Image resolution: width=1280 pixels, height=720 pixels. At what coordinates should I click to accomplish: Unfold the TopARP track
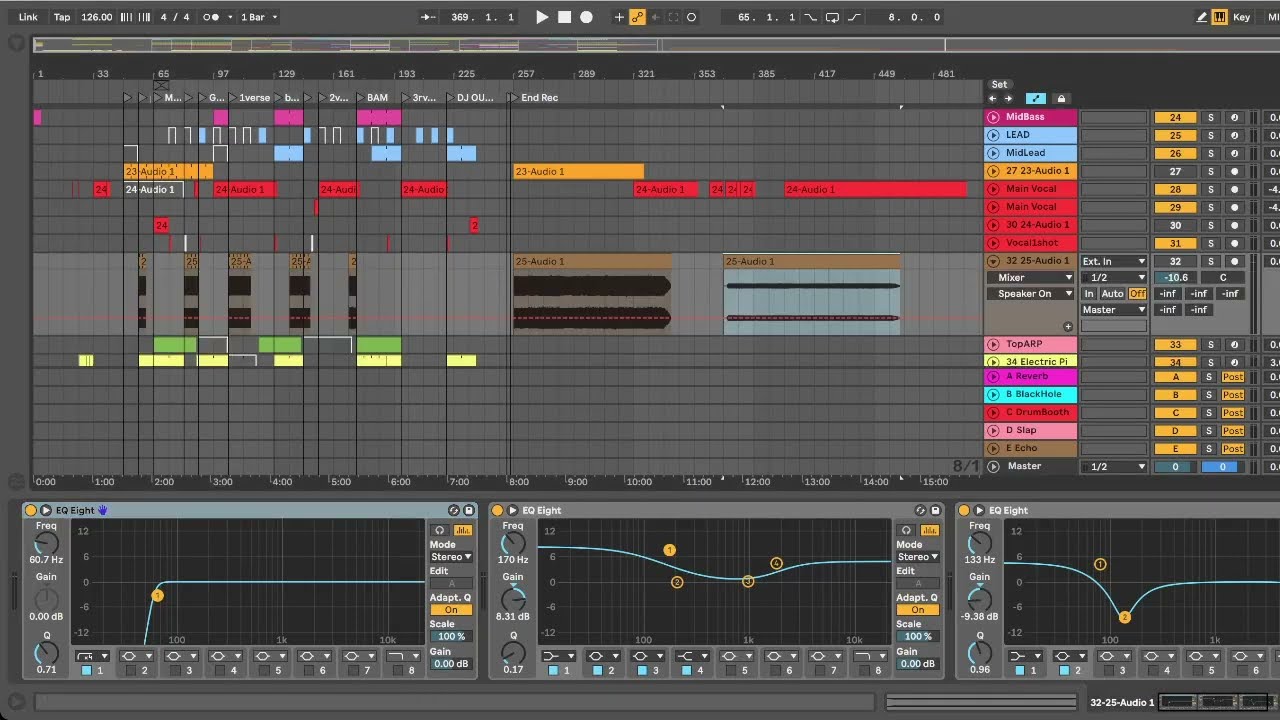click(x=993, y=344)
